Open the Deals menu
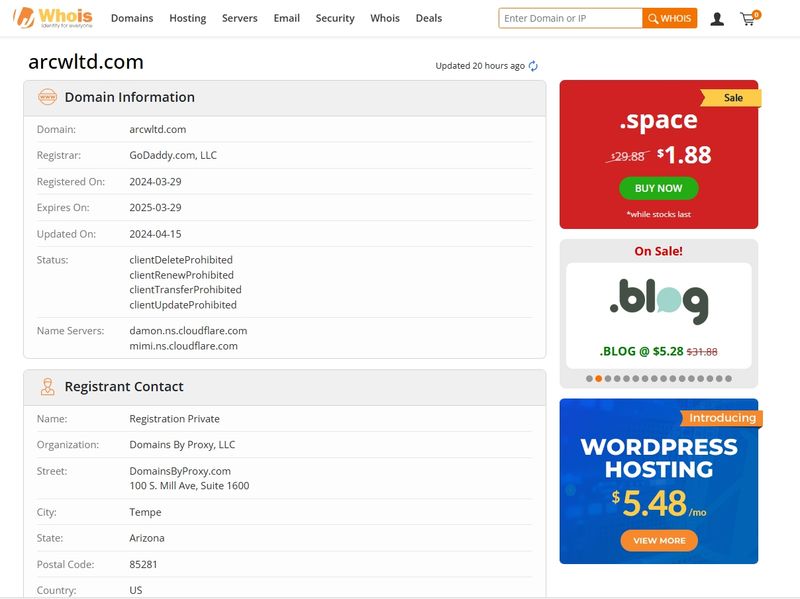The image size is (800, 599). pos(429,18)
